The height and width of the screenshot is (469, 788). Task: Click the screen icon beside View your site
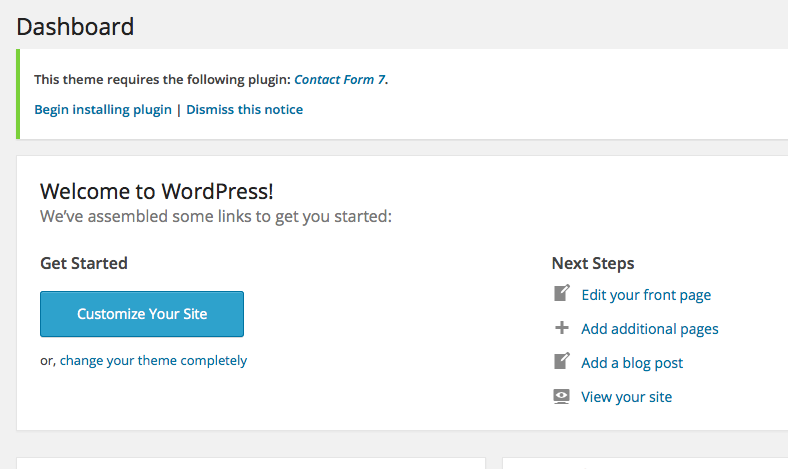point(562,396)
